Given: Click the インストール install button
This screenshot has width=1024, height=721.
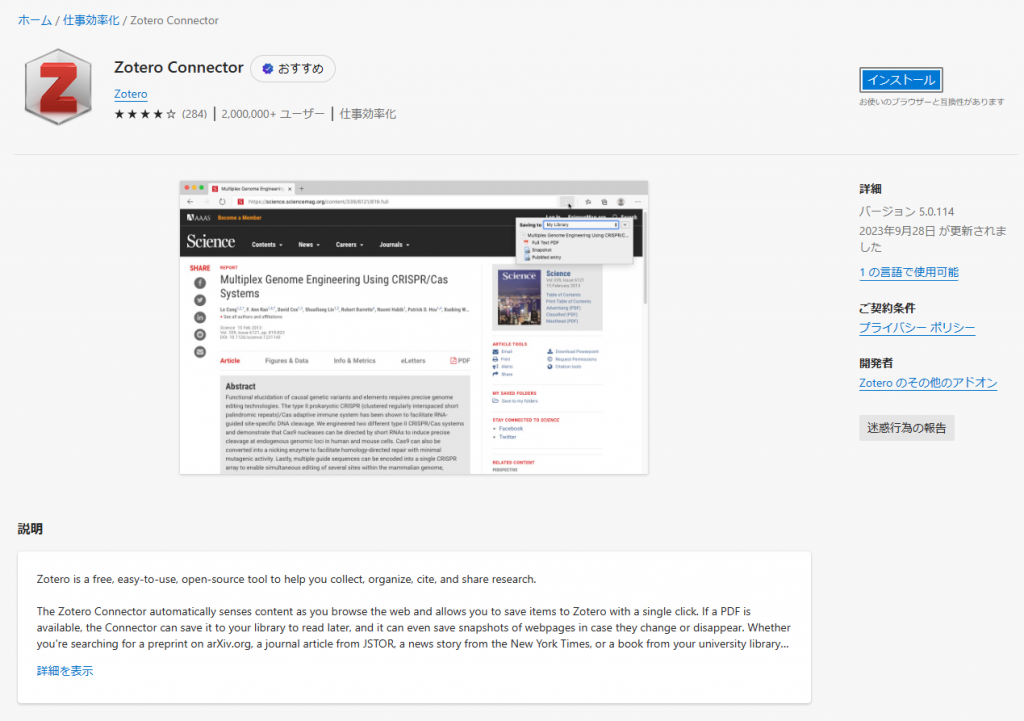Looking at the screenshot, I should click(901, 80).
